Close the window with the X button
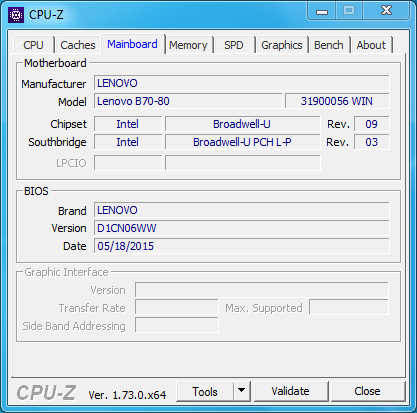417x413 pixels. click(x=386, y=11)
